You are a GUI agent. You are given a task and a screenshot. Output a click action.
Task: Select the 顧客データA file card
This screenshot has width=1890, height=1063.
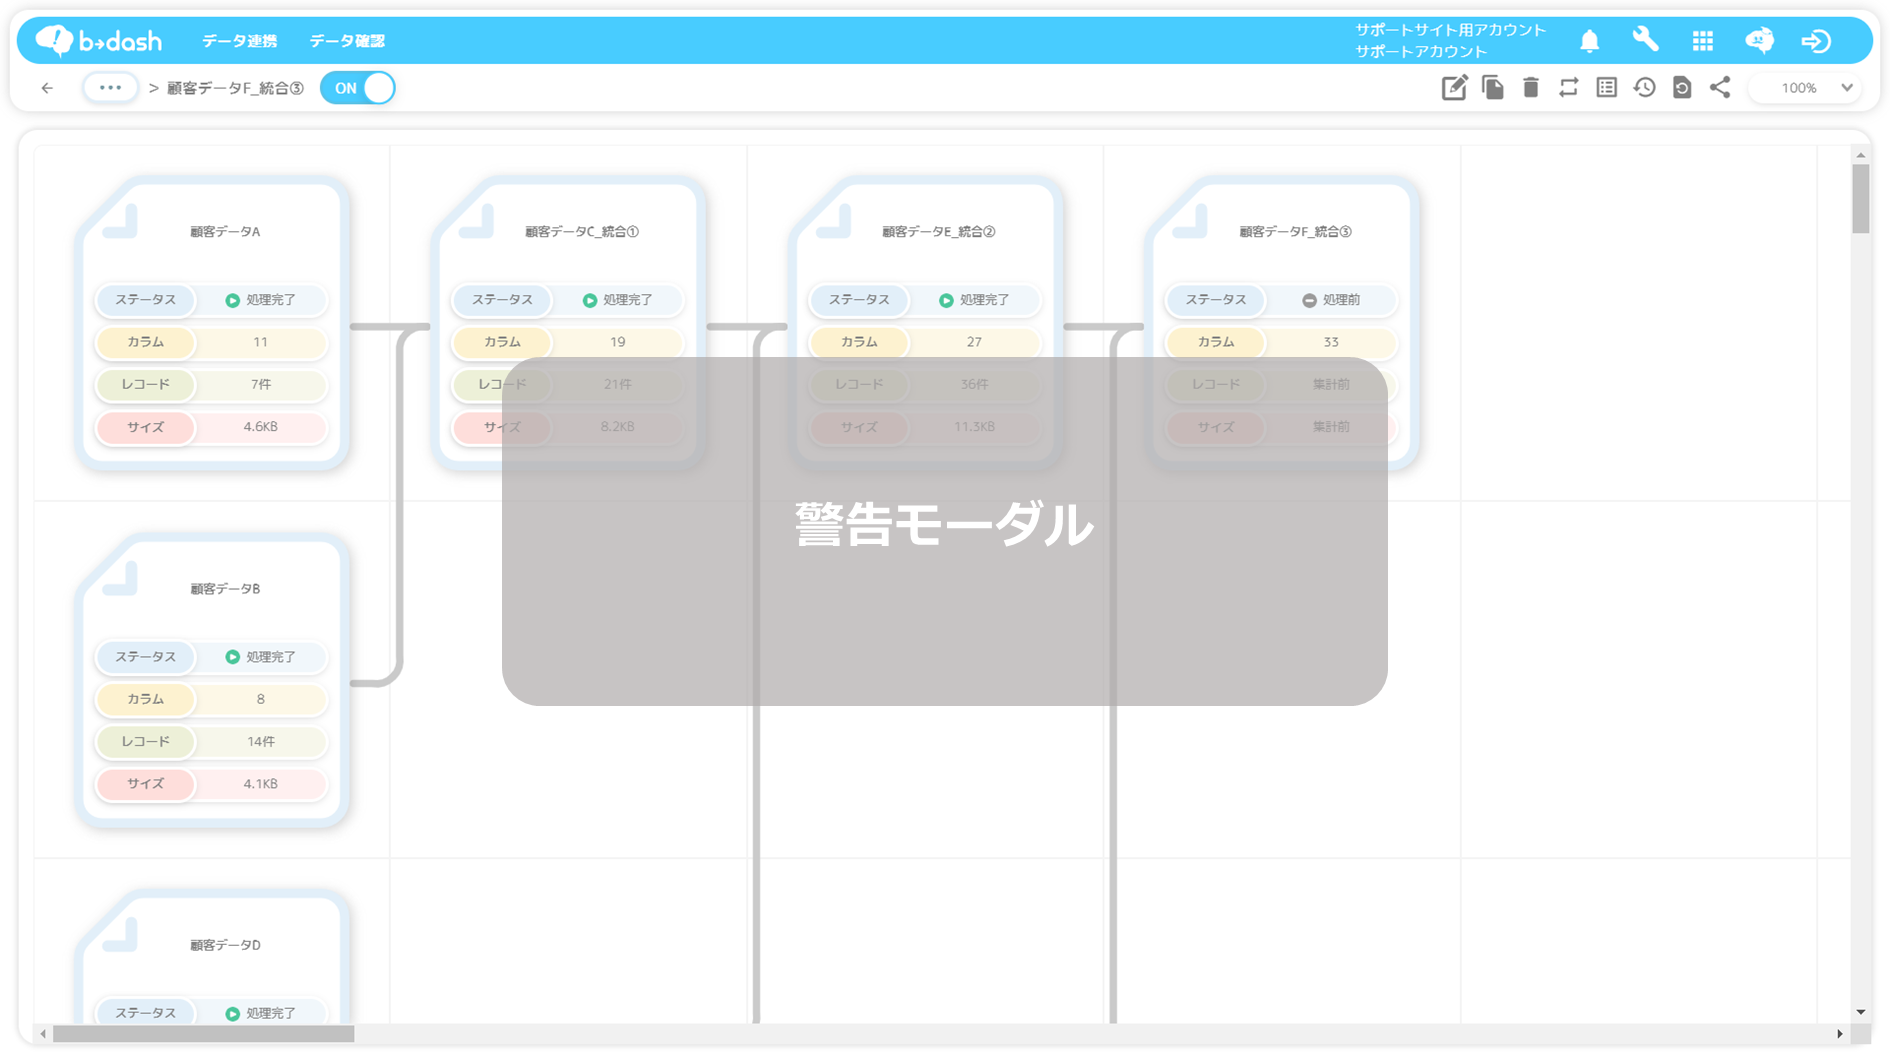point(212,323)
